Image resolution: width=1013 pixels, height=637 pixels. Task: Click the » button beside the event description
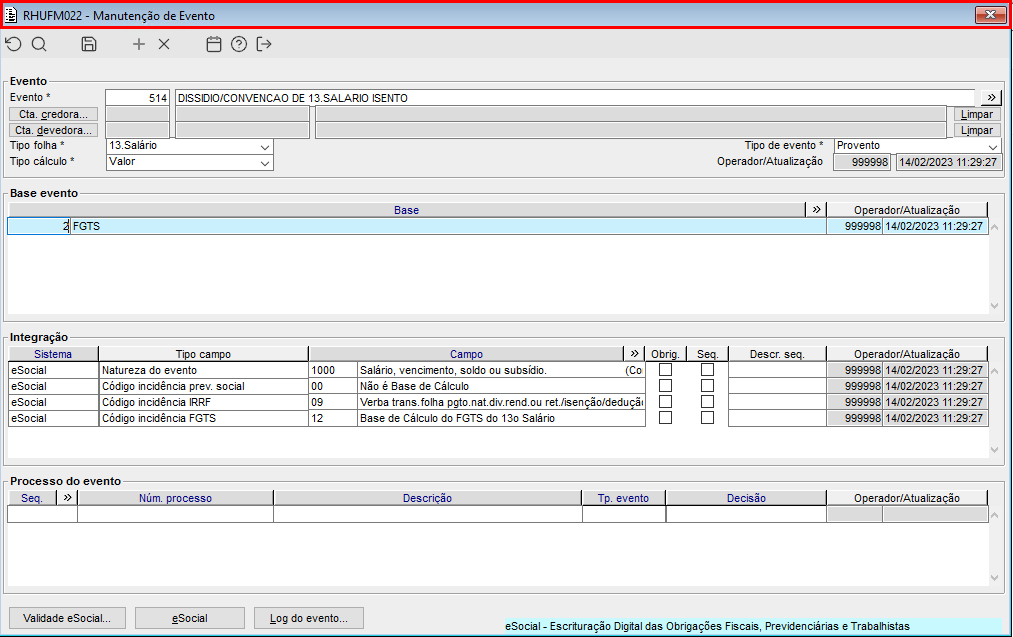tap(991, 98)
